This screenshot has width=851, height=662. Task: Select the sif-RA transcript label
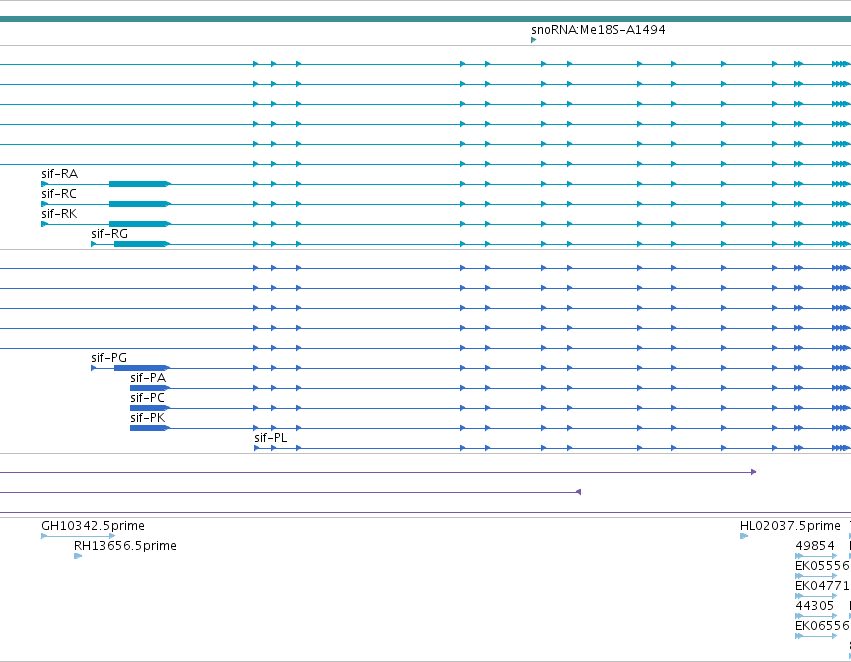(60, 174)
